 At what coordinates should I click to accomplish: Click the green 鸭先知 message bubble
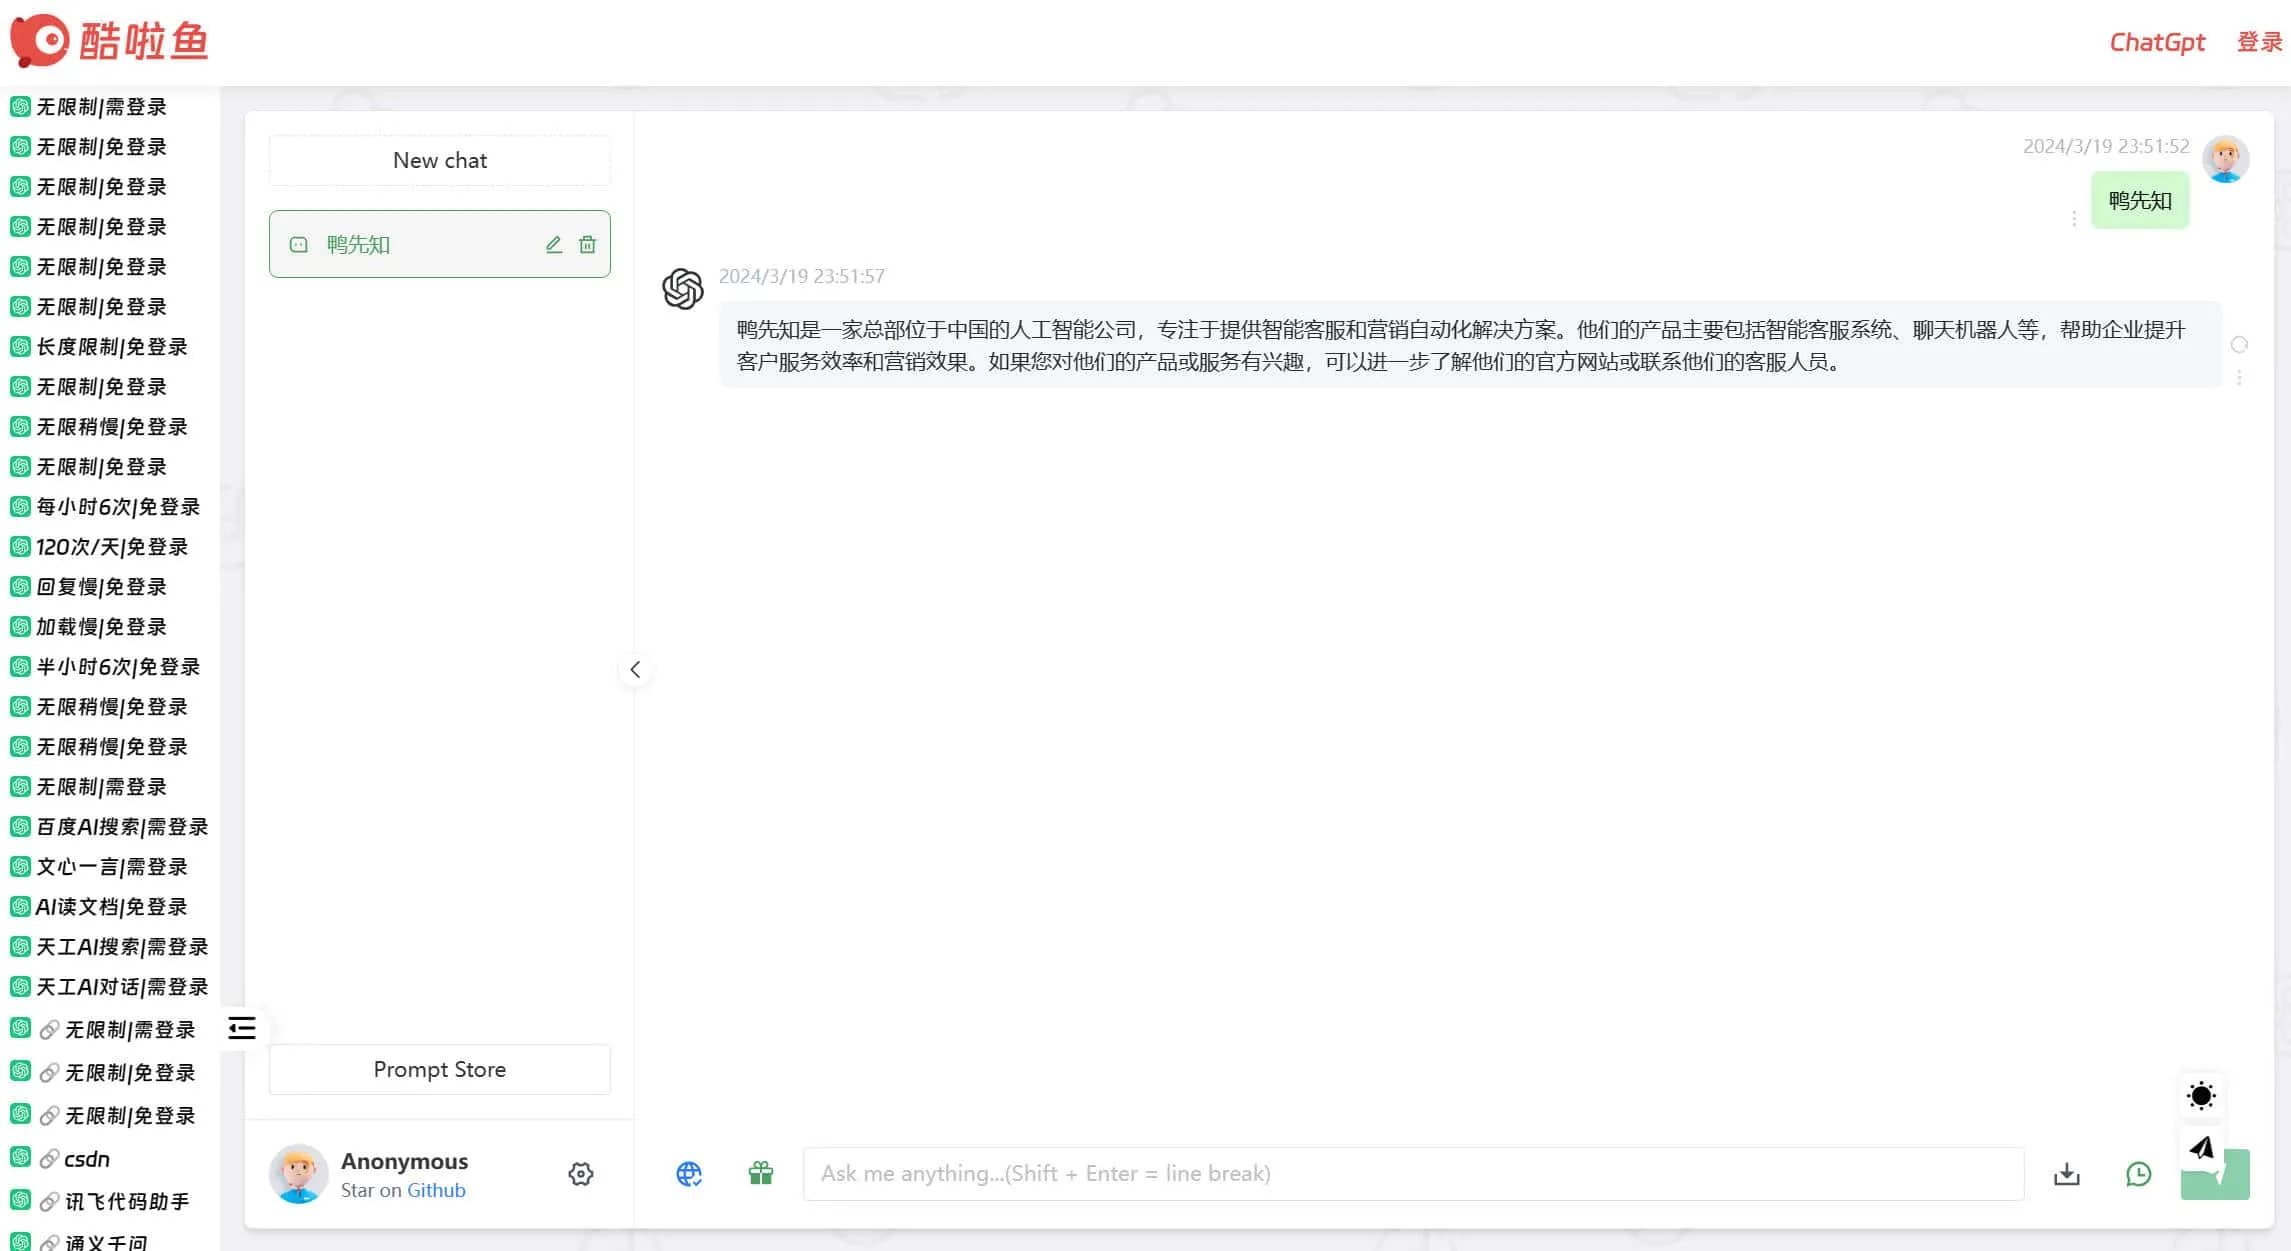(2140, 200)
